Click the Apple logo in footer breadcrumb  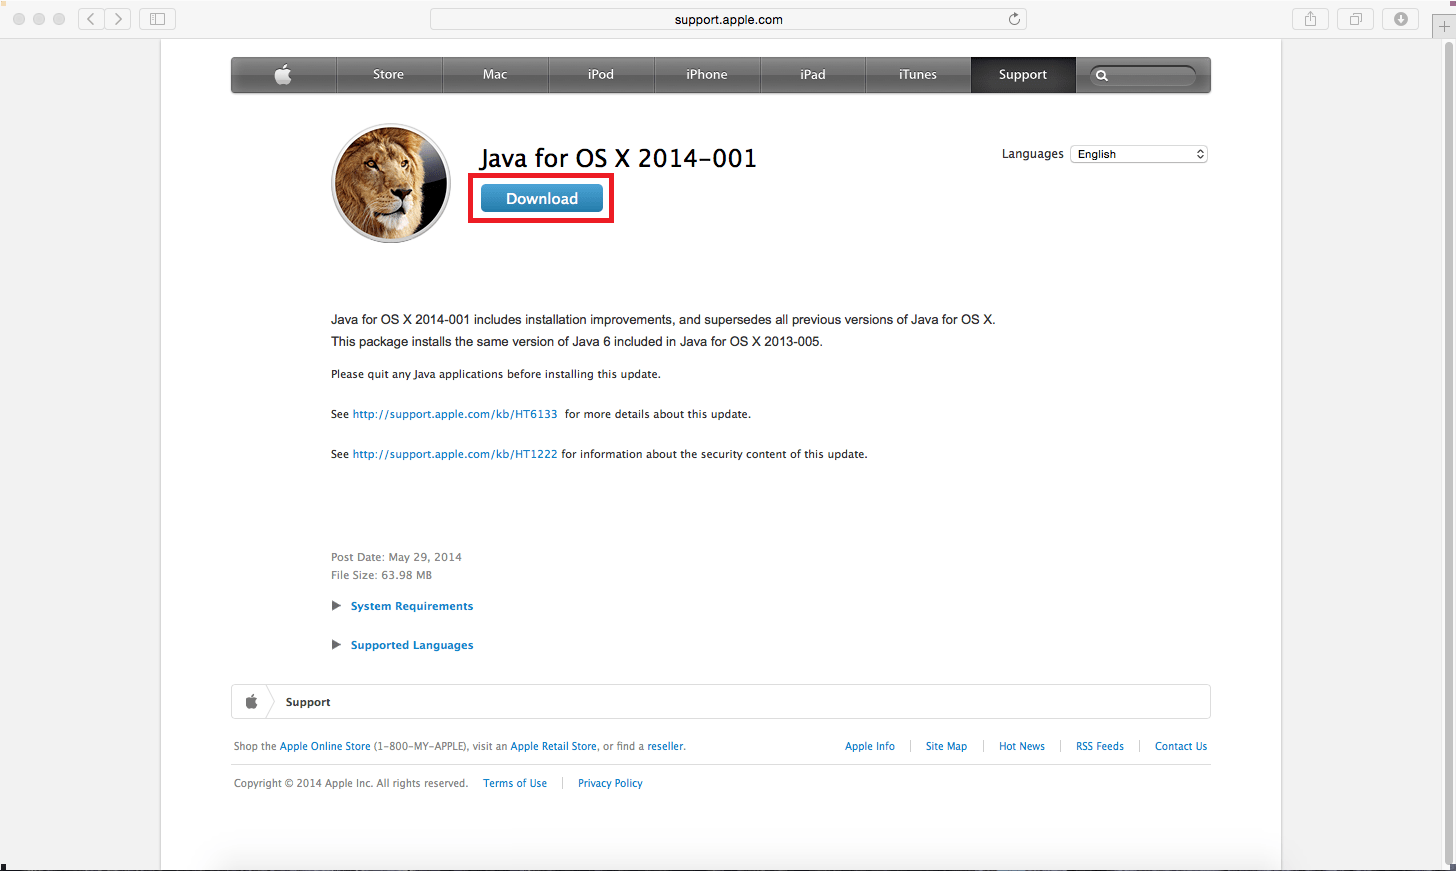pyautogui.click(x=252, y=702)
